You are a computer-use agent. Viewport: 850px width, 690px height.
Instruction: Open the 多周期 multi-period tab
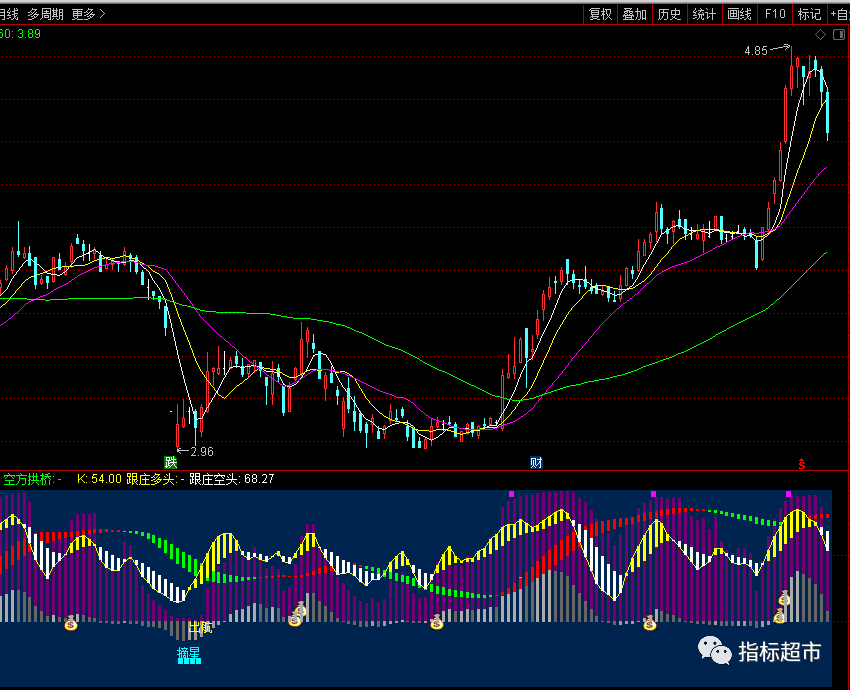(x=46, y=14)
